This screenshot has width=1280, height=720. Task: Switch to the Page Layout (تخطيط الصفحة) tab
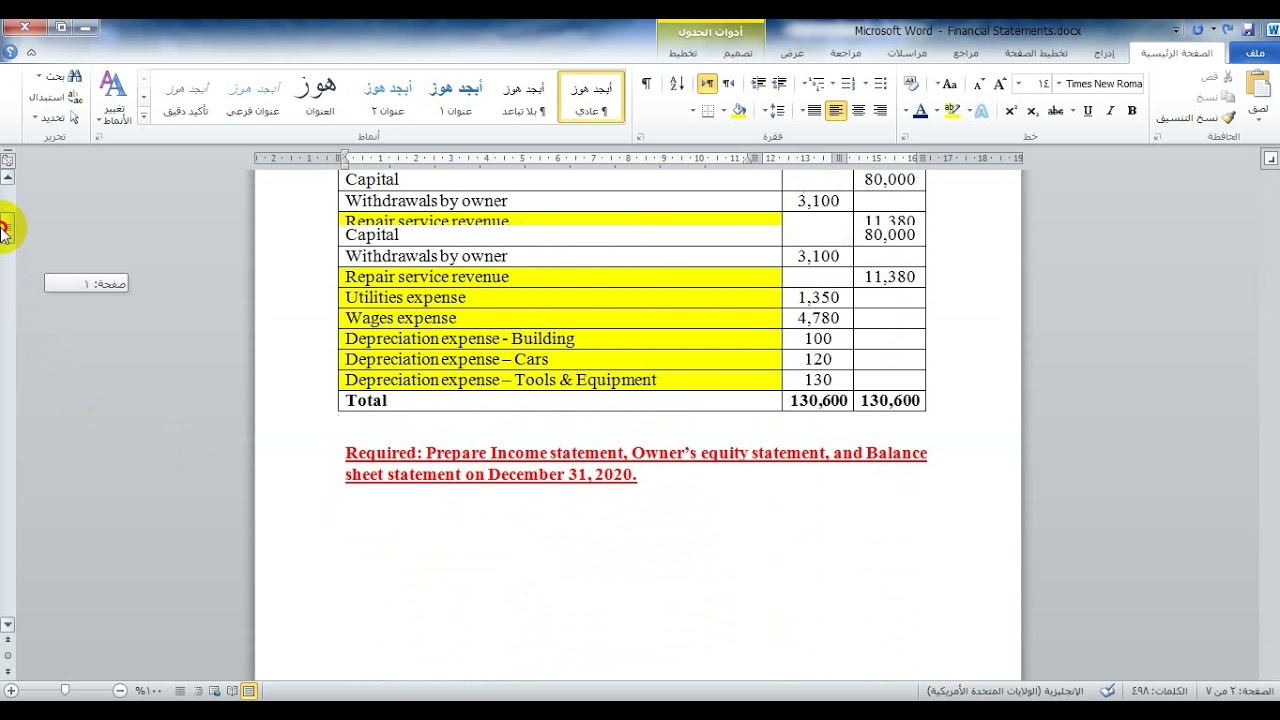pyautogui.click(x=1035, y=53)
